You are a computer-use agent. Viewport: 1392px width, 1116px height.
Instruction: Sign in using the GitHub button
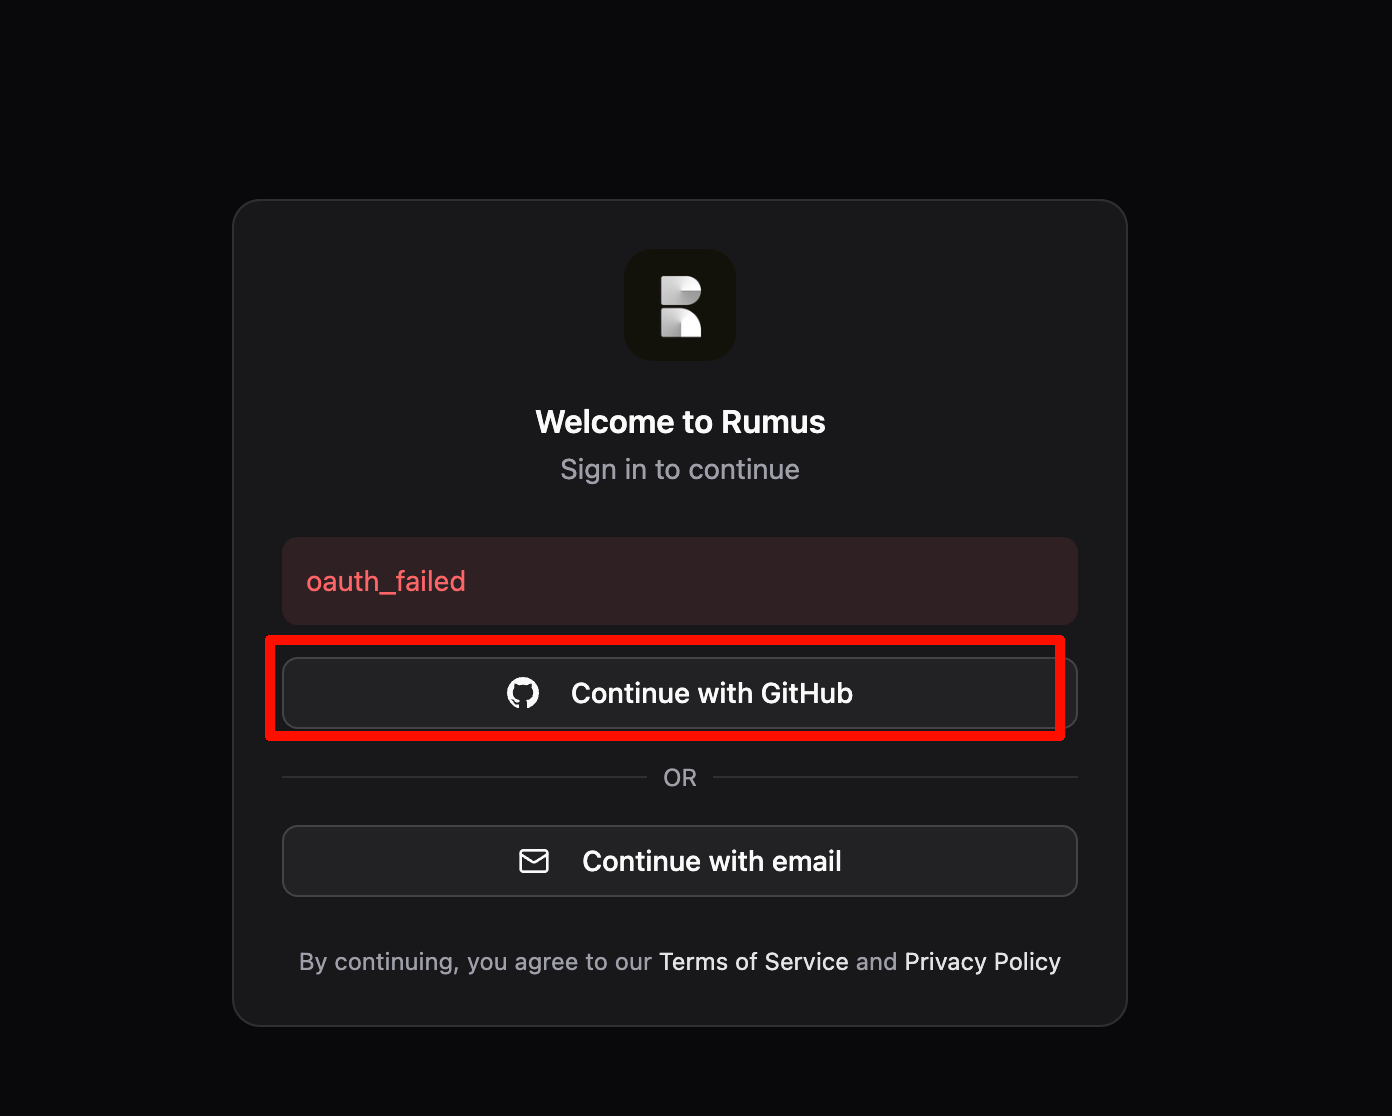(680, 693)
